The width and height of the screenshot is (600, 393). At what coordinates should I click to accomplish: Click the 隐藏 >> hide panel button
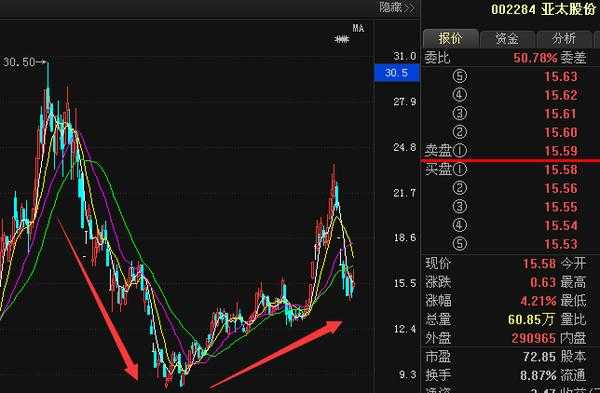point(397,7)
